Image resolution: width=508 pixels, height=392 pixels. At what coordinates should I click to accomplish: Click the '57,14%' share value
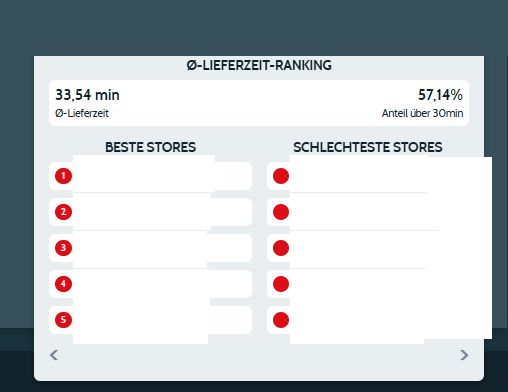[440, 95]
